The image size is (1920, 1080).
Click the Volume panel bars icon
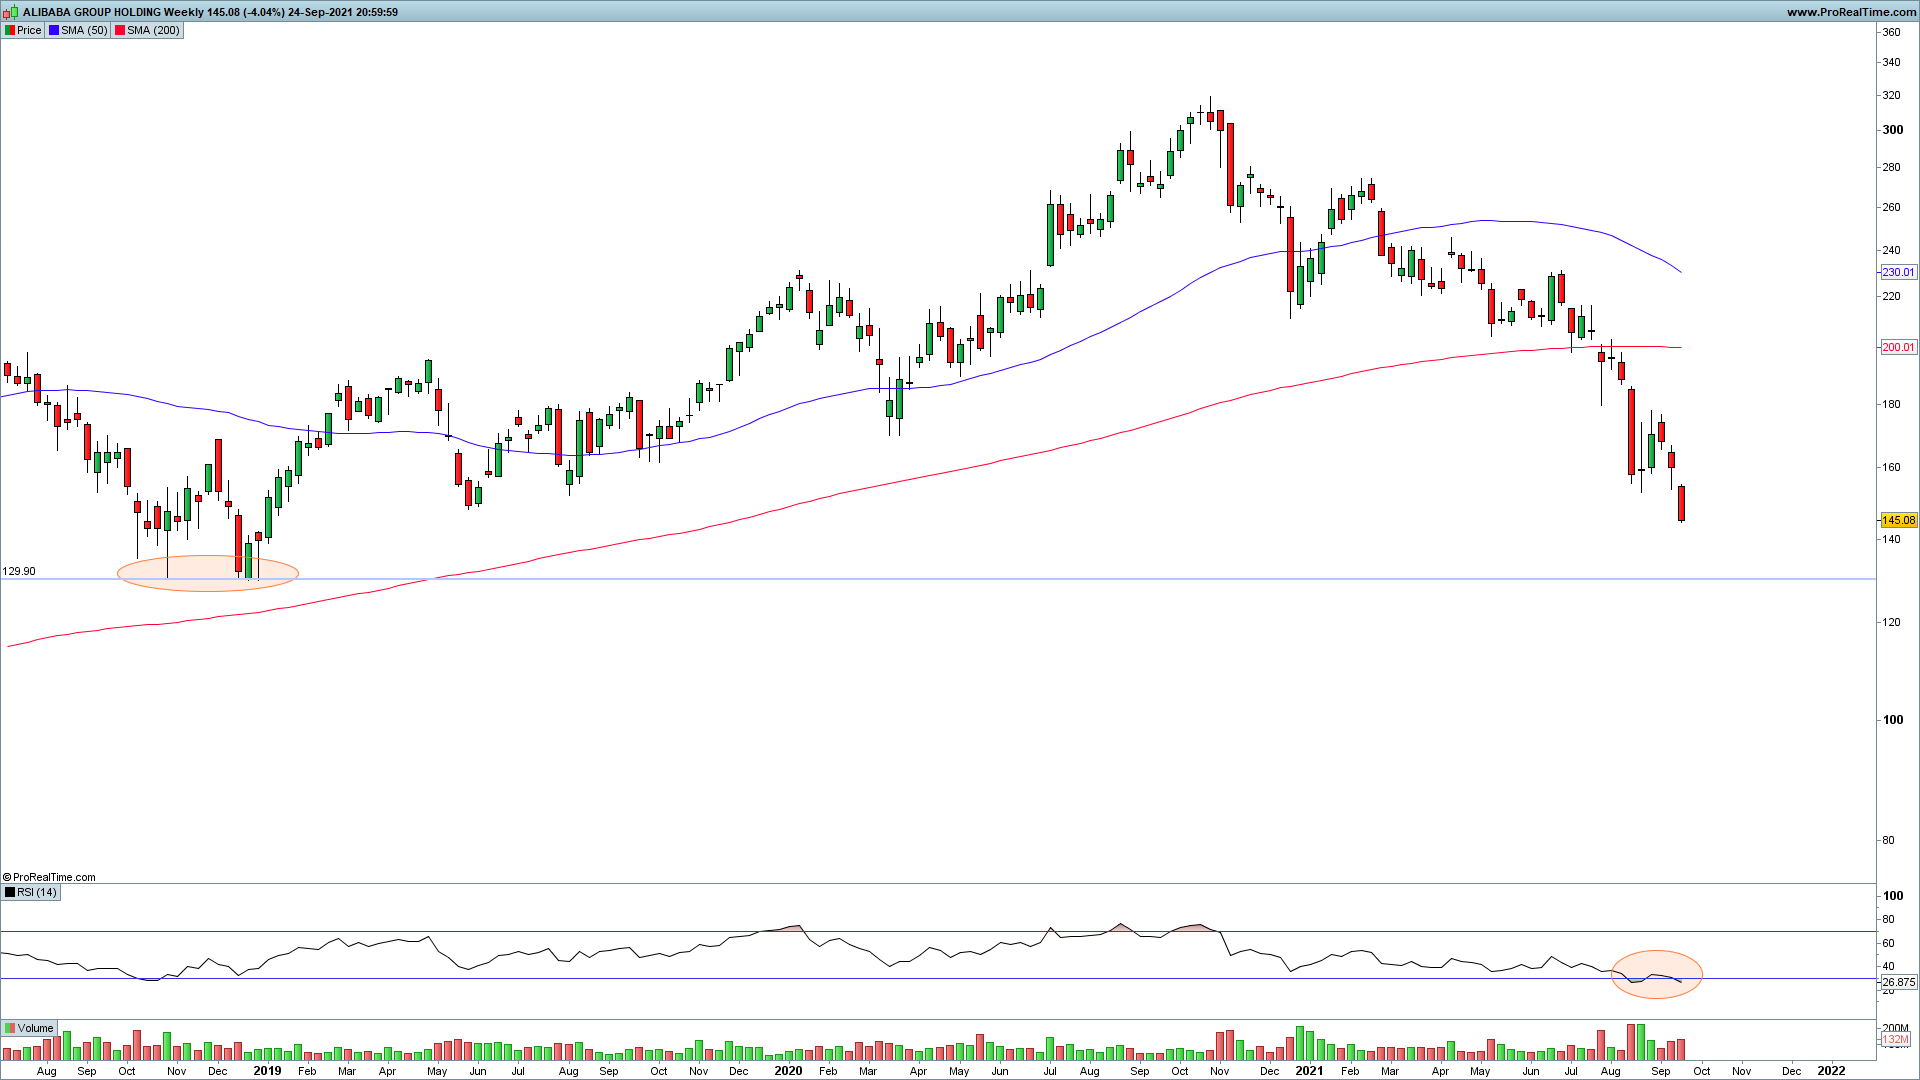(x=10, y=1028)
